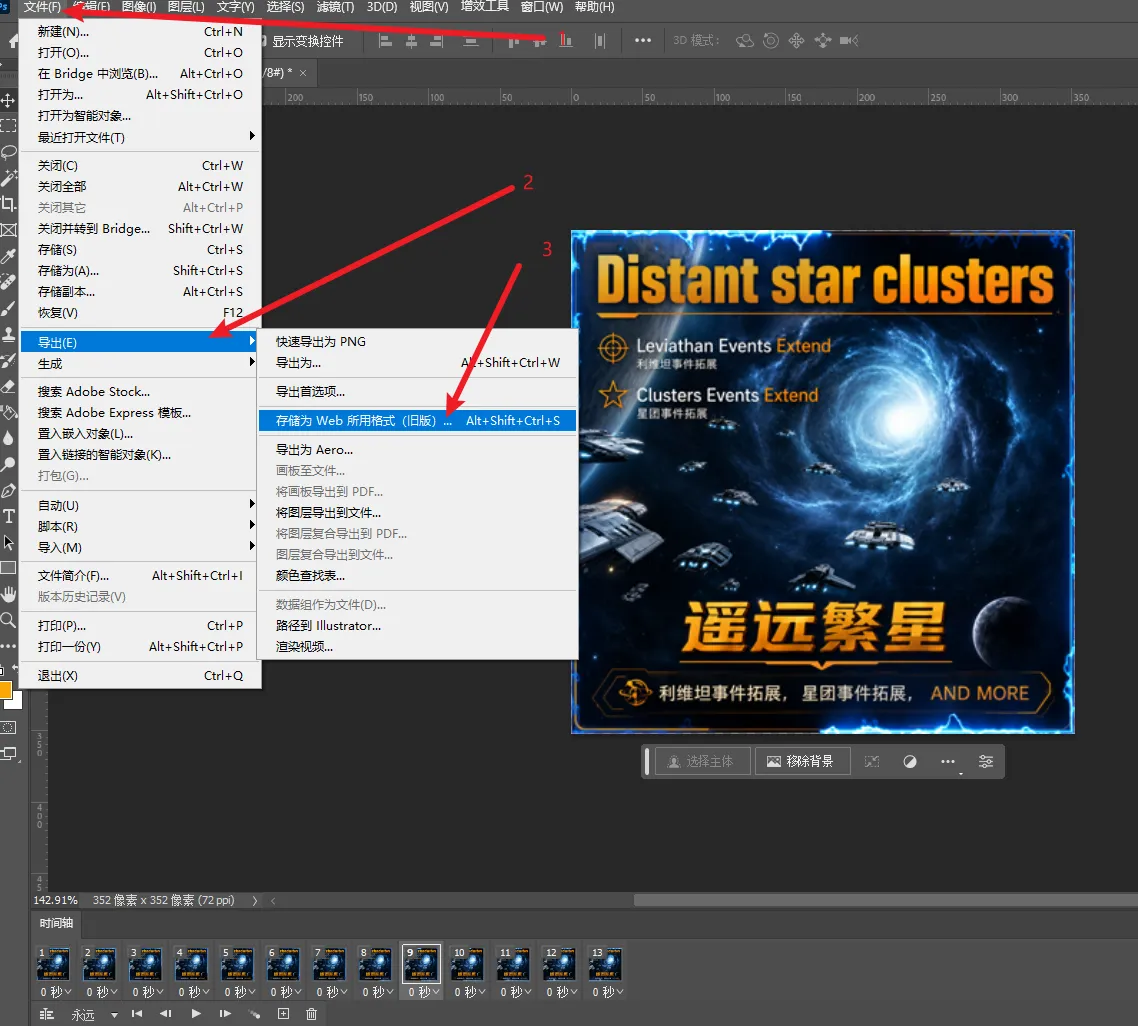The height and width of the screenshot is (1026, 1138).
Task: Click align left edges icon
Action: (386, 41)
